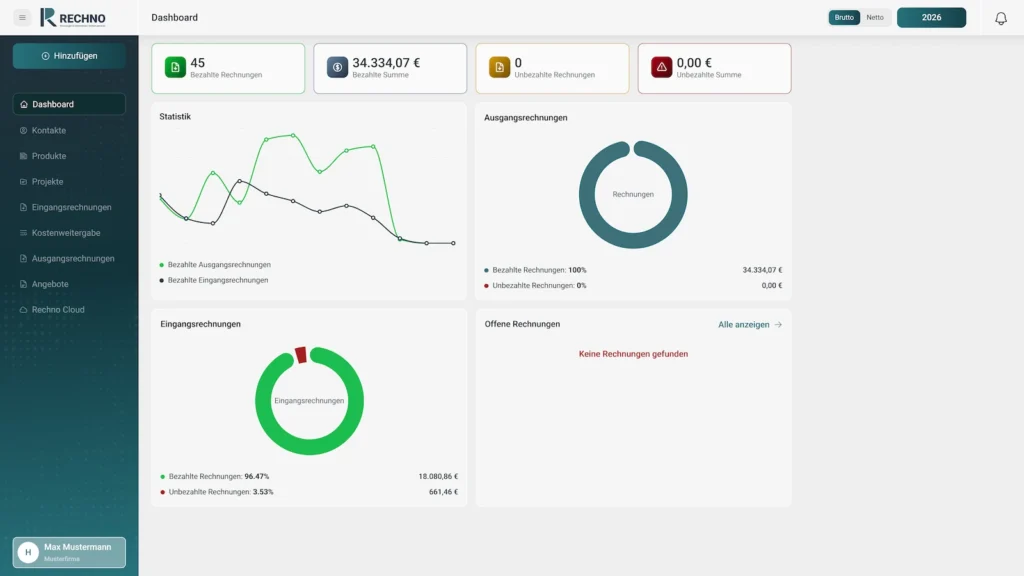Click the Angebote icon in sidebar

(24, 284)
